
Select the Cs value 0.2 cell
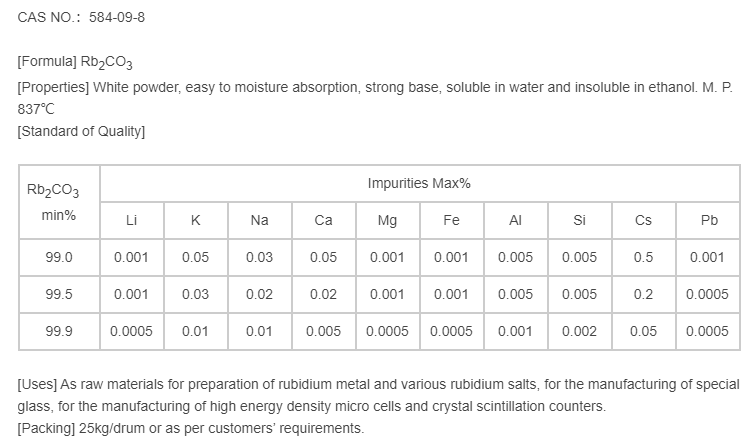(x=643, y=294)
